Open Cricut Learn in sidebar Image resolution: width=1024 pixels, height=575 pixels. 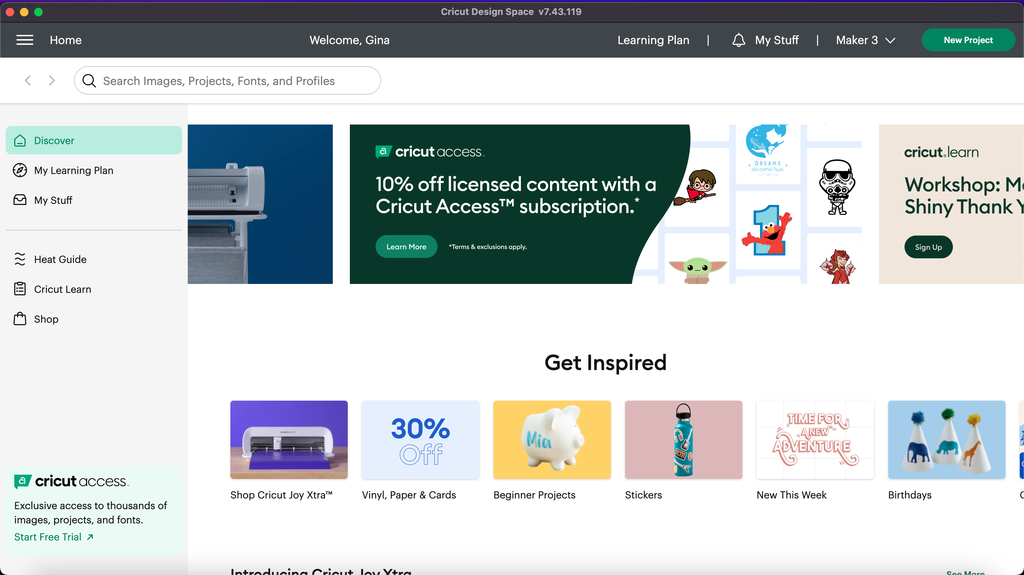[x=62, y=289]
